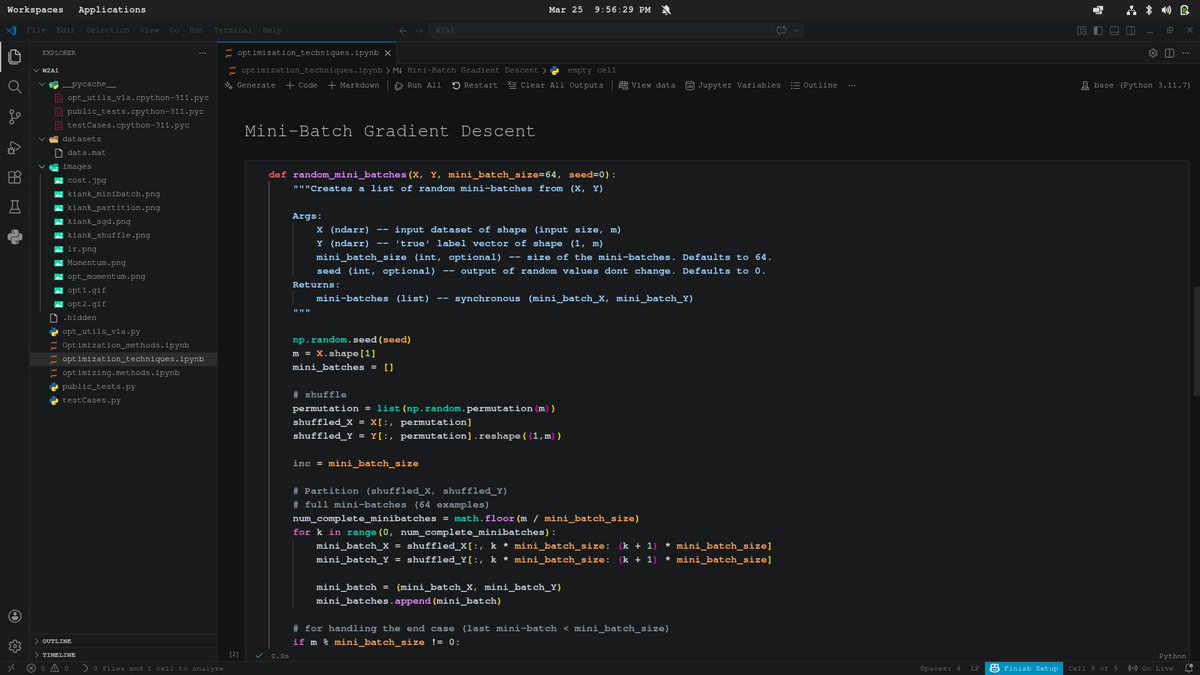Open the View menu
Viewport: 1200px width, 675px height.
coord(149,31)
